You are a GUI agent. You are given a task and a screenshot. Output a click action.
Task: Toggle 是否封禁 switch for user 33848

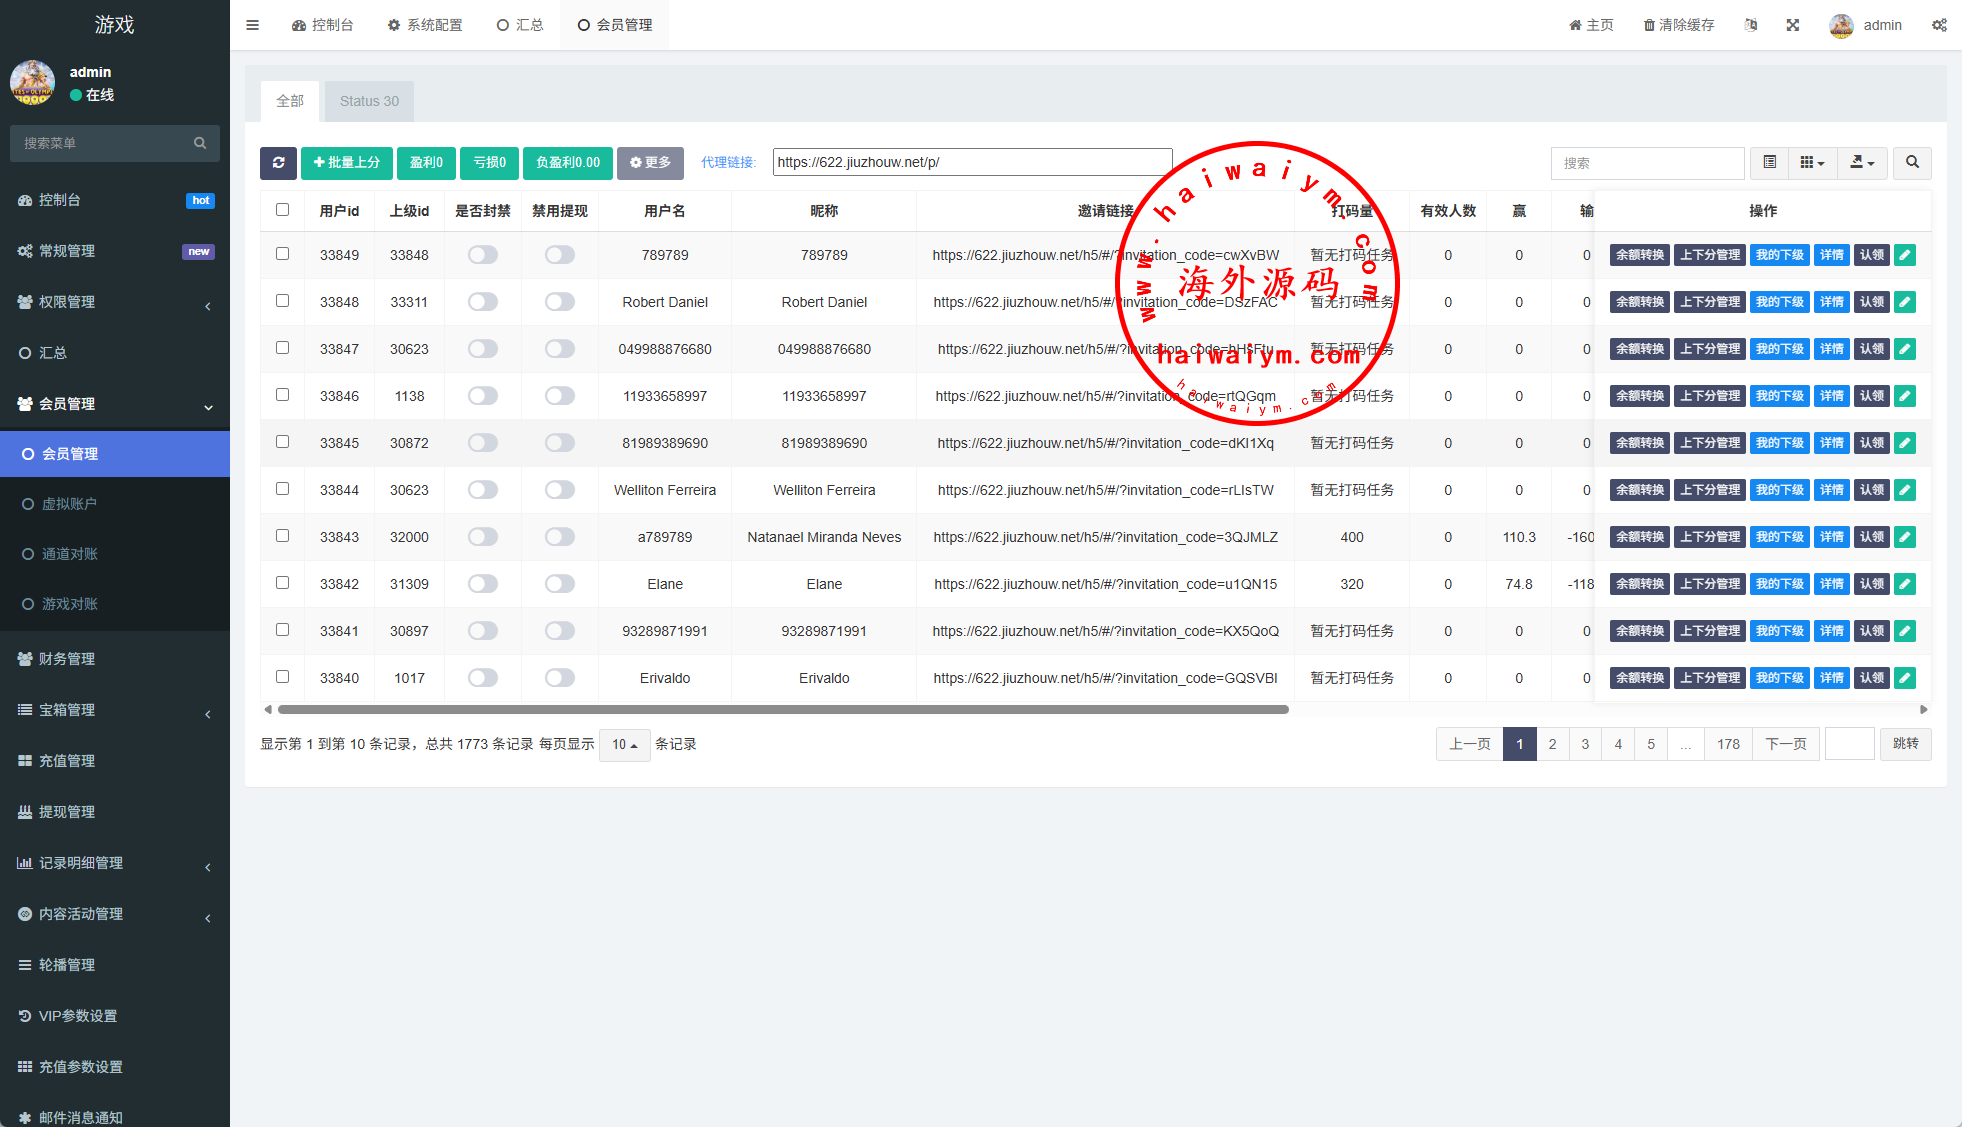483,302
